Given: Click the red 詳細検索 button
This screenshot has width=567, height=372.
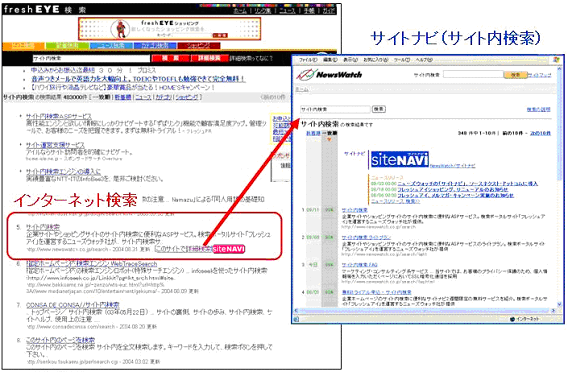Looking at the screenshot, I should 209,58.
